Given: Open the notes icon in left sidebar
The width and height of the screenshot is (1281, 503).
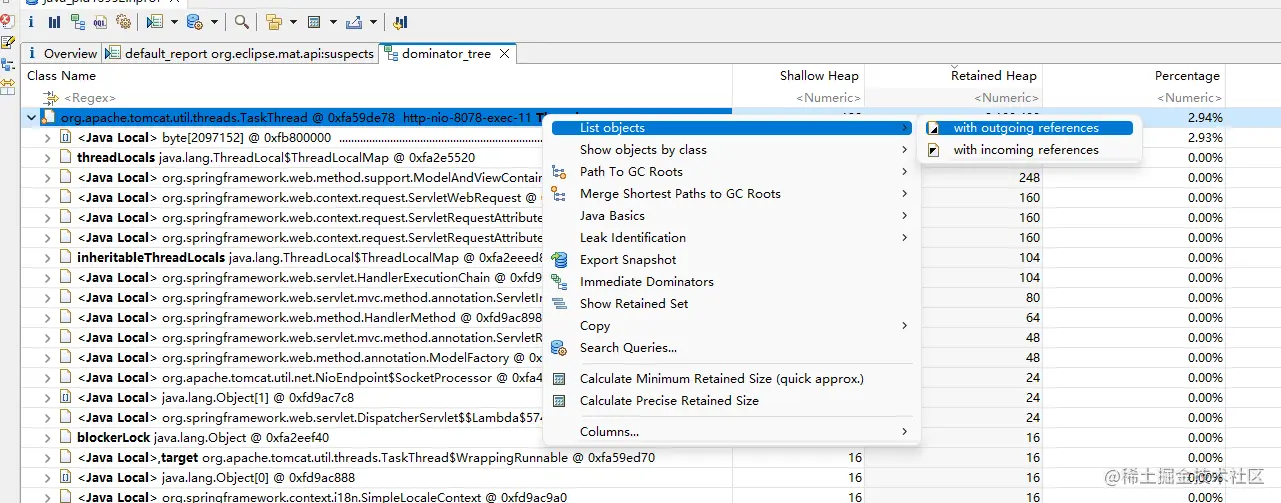Looking at the screenshot, I should (7, 42).
